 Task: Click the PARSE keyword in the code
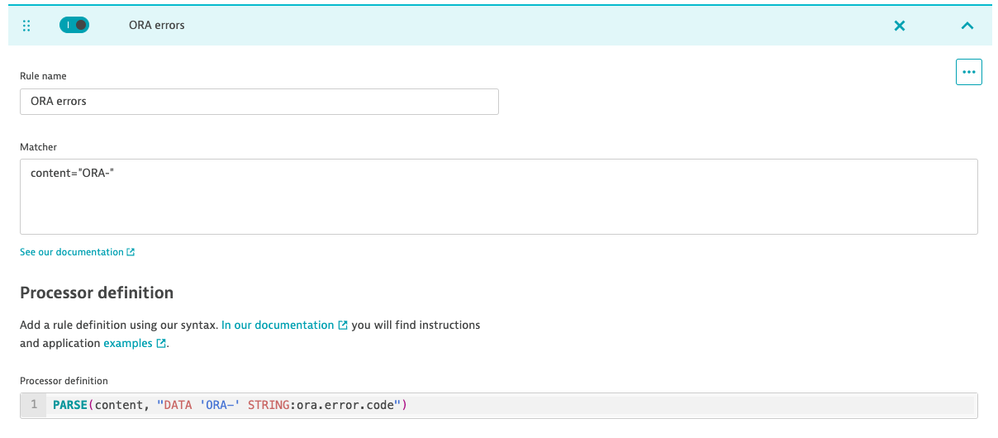(x=70, y=405)
